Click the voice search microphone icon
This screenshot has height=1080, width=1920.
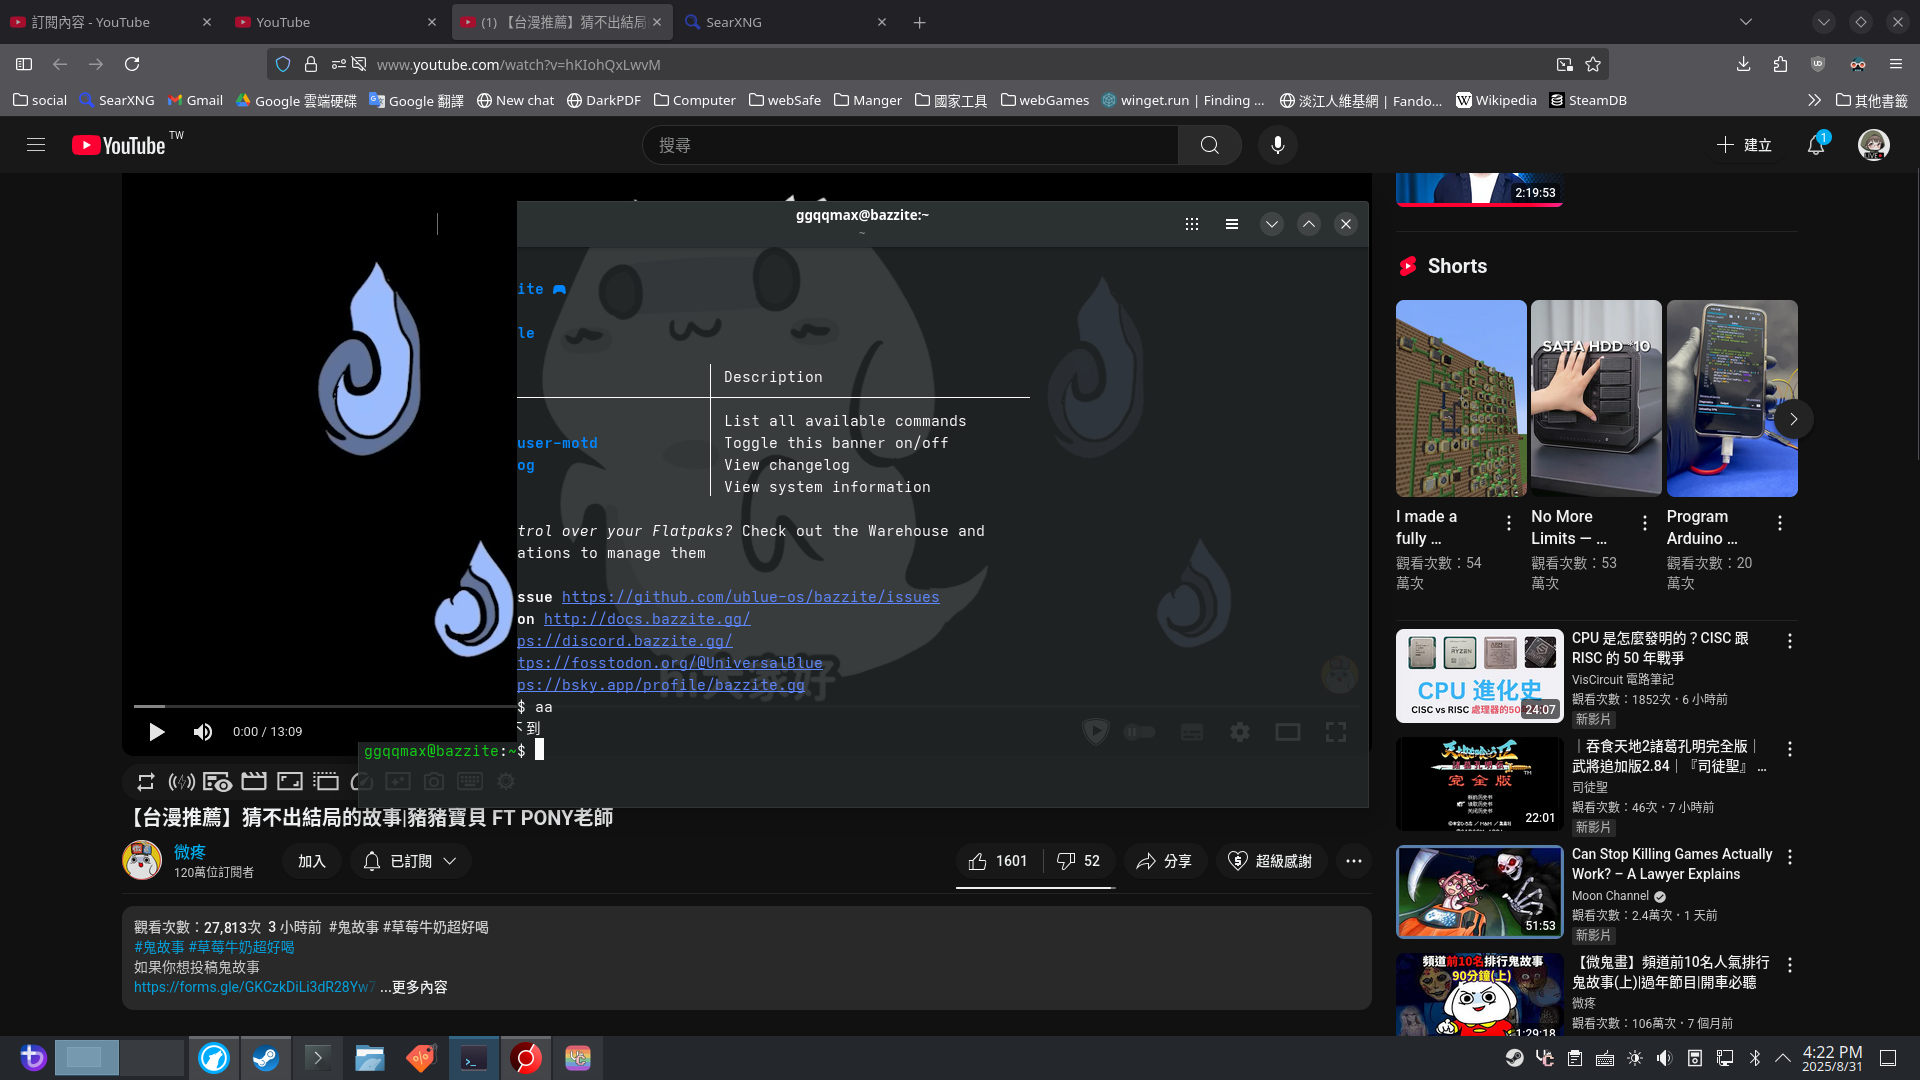[x=1277, y=145]
